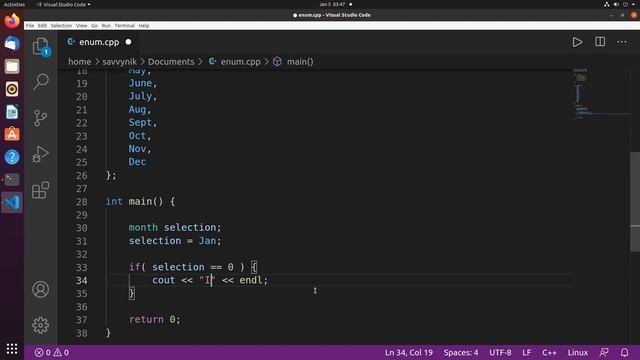
Task: Click Ln 34, Col 19 to go to line
Action: coord(409,352)
